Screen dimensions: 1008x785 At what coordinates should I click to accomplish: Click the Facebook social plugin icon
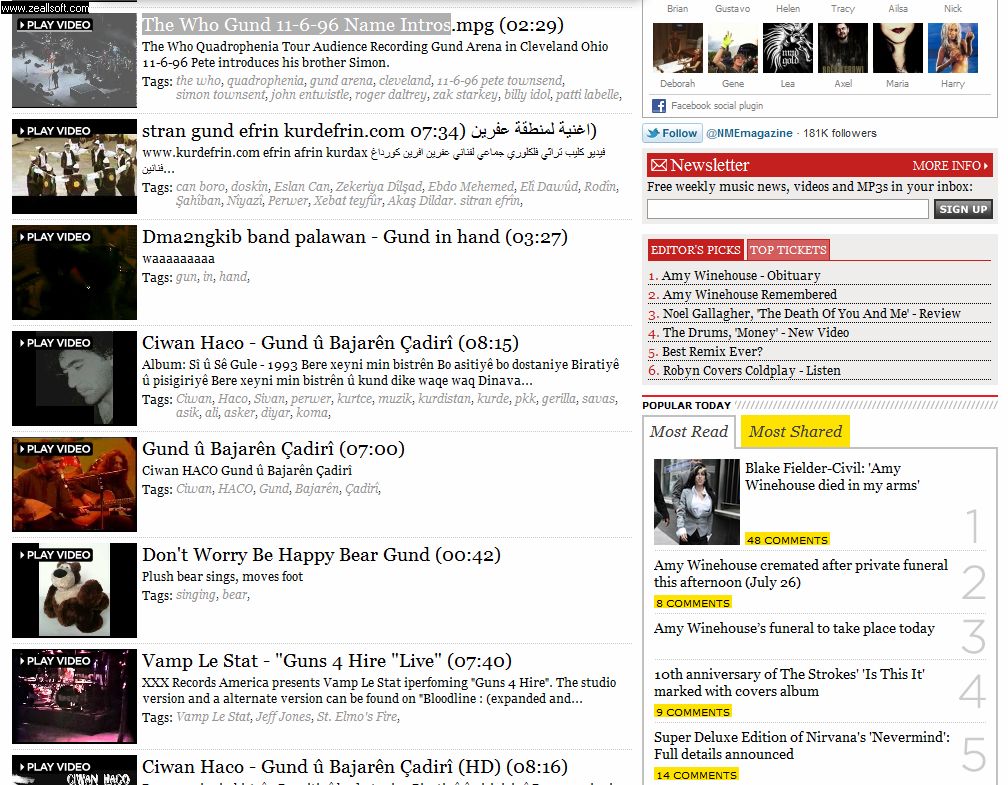pos(659,105)
